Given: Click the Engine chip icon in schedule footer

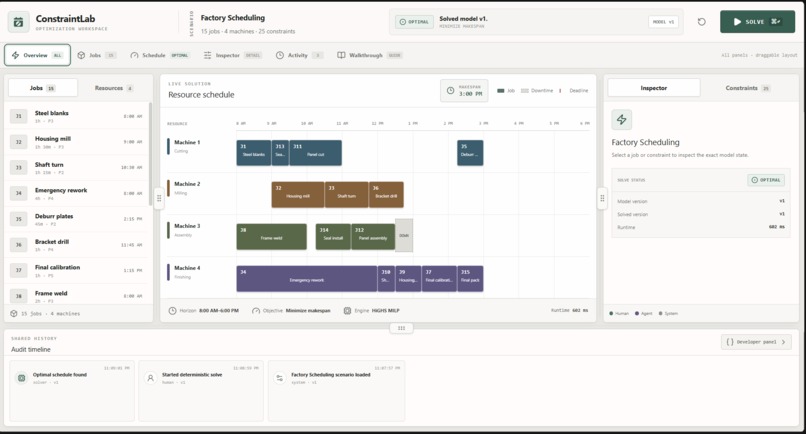Looking at the screenshot, I should point(347,311).
